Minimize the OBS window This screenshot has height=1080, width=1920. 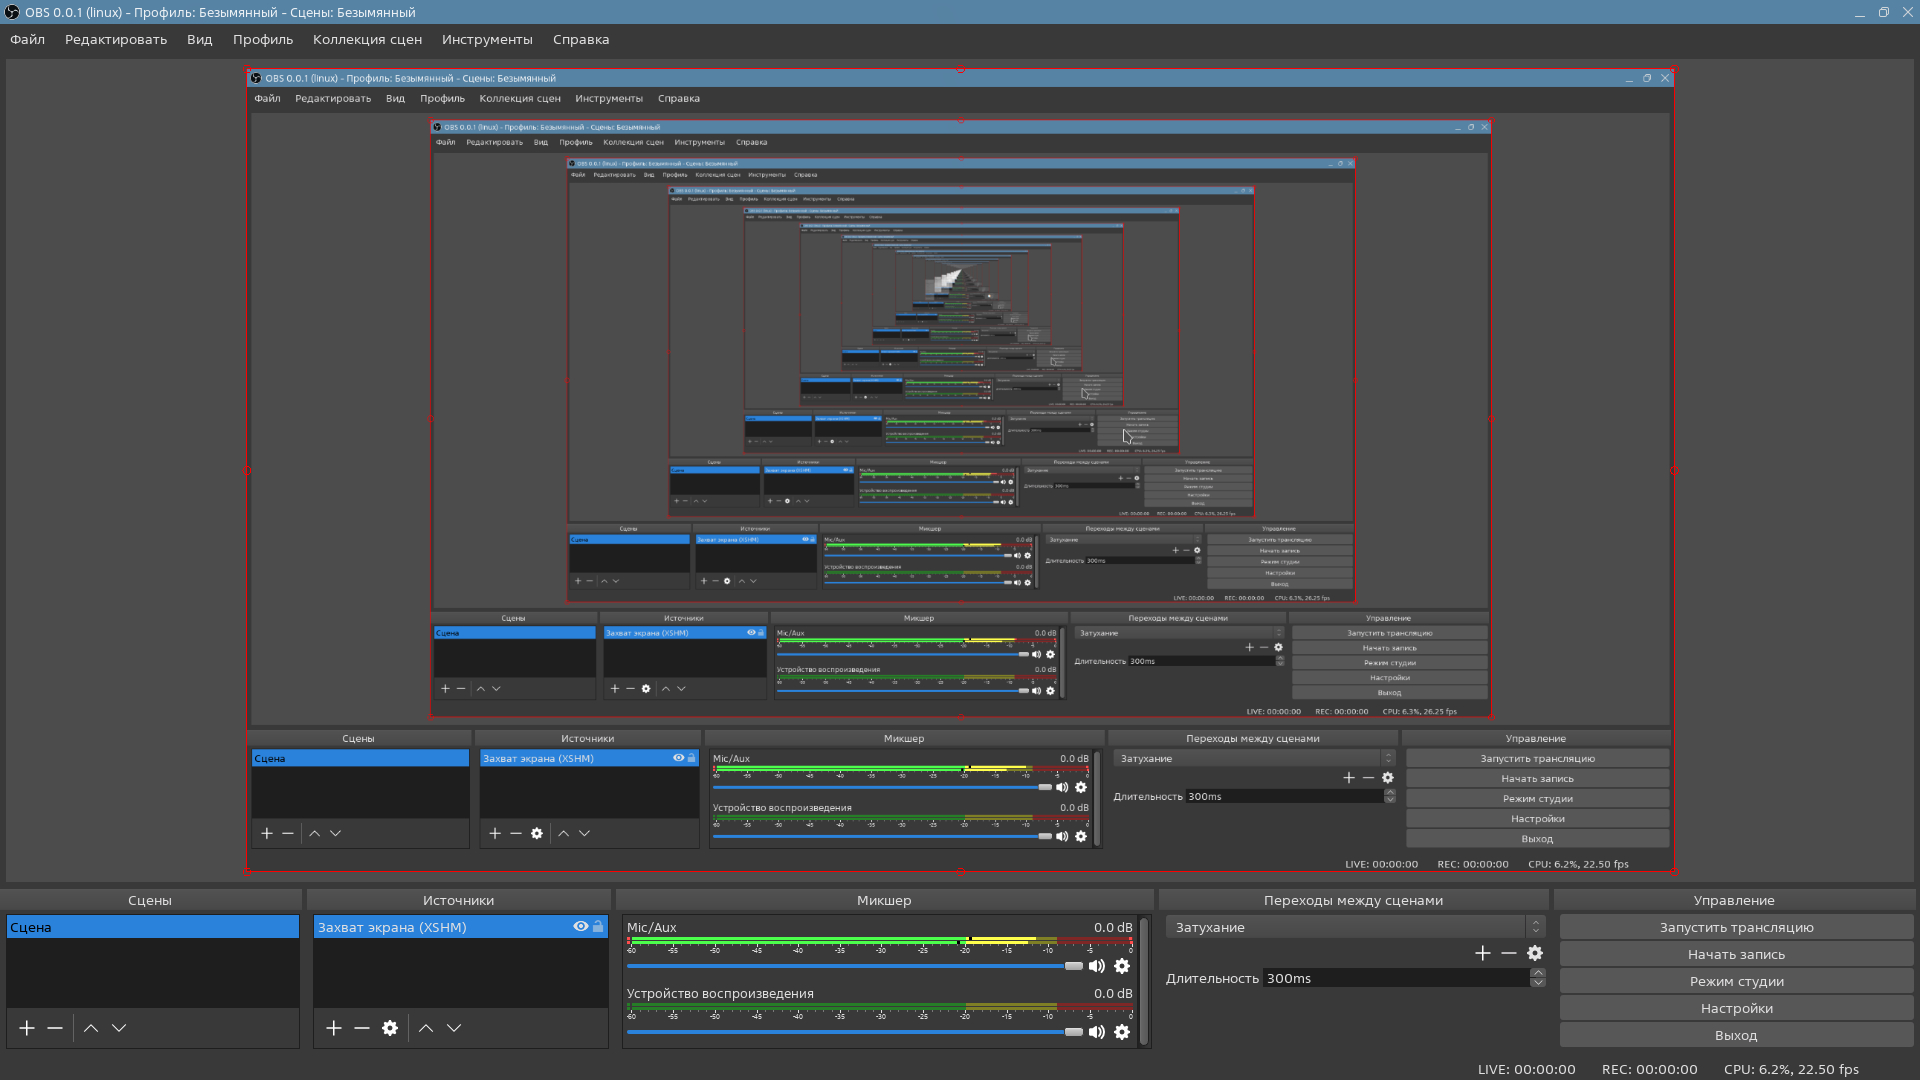1859,12
